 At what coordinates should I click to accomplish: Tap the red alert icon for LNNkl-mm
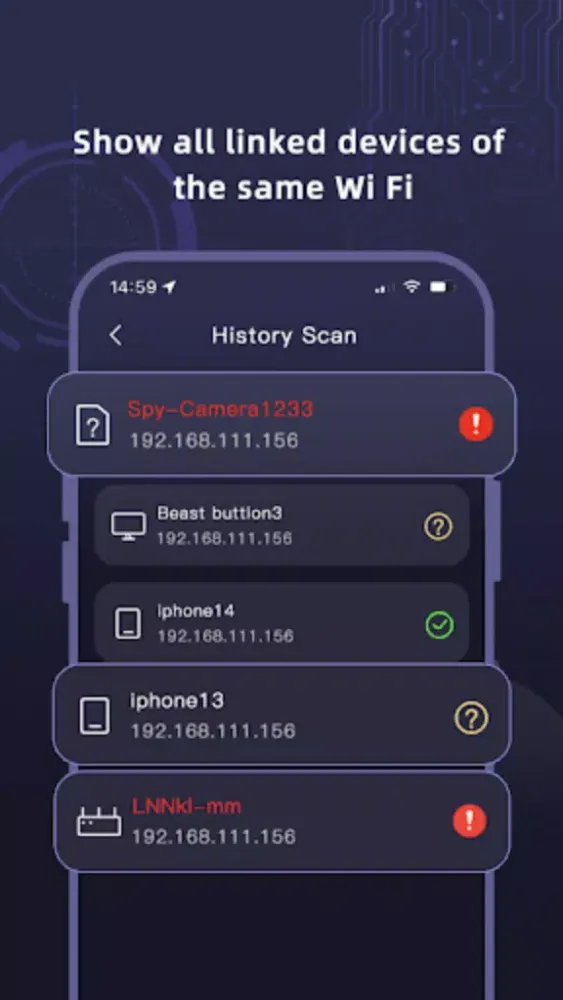click(469, 821)
